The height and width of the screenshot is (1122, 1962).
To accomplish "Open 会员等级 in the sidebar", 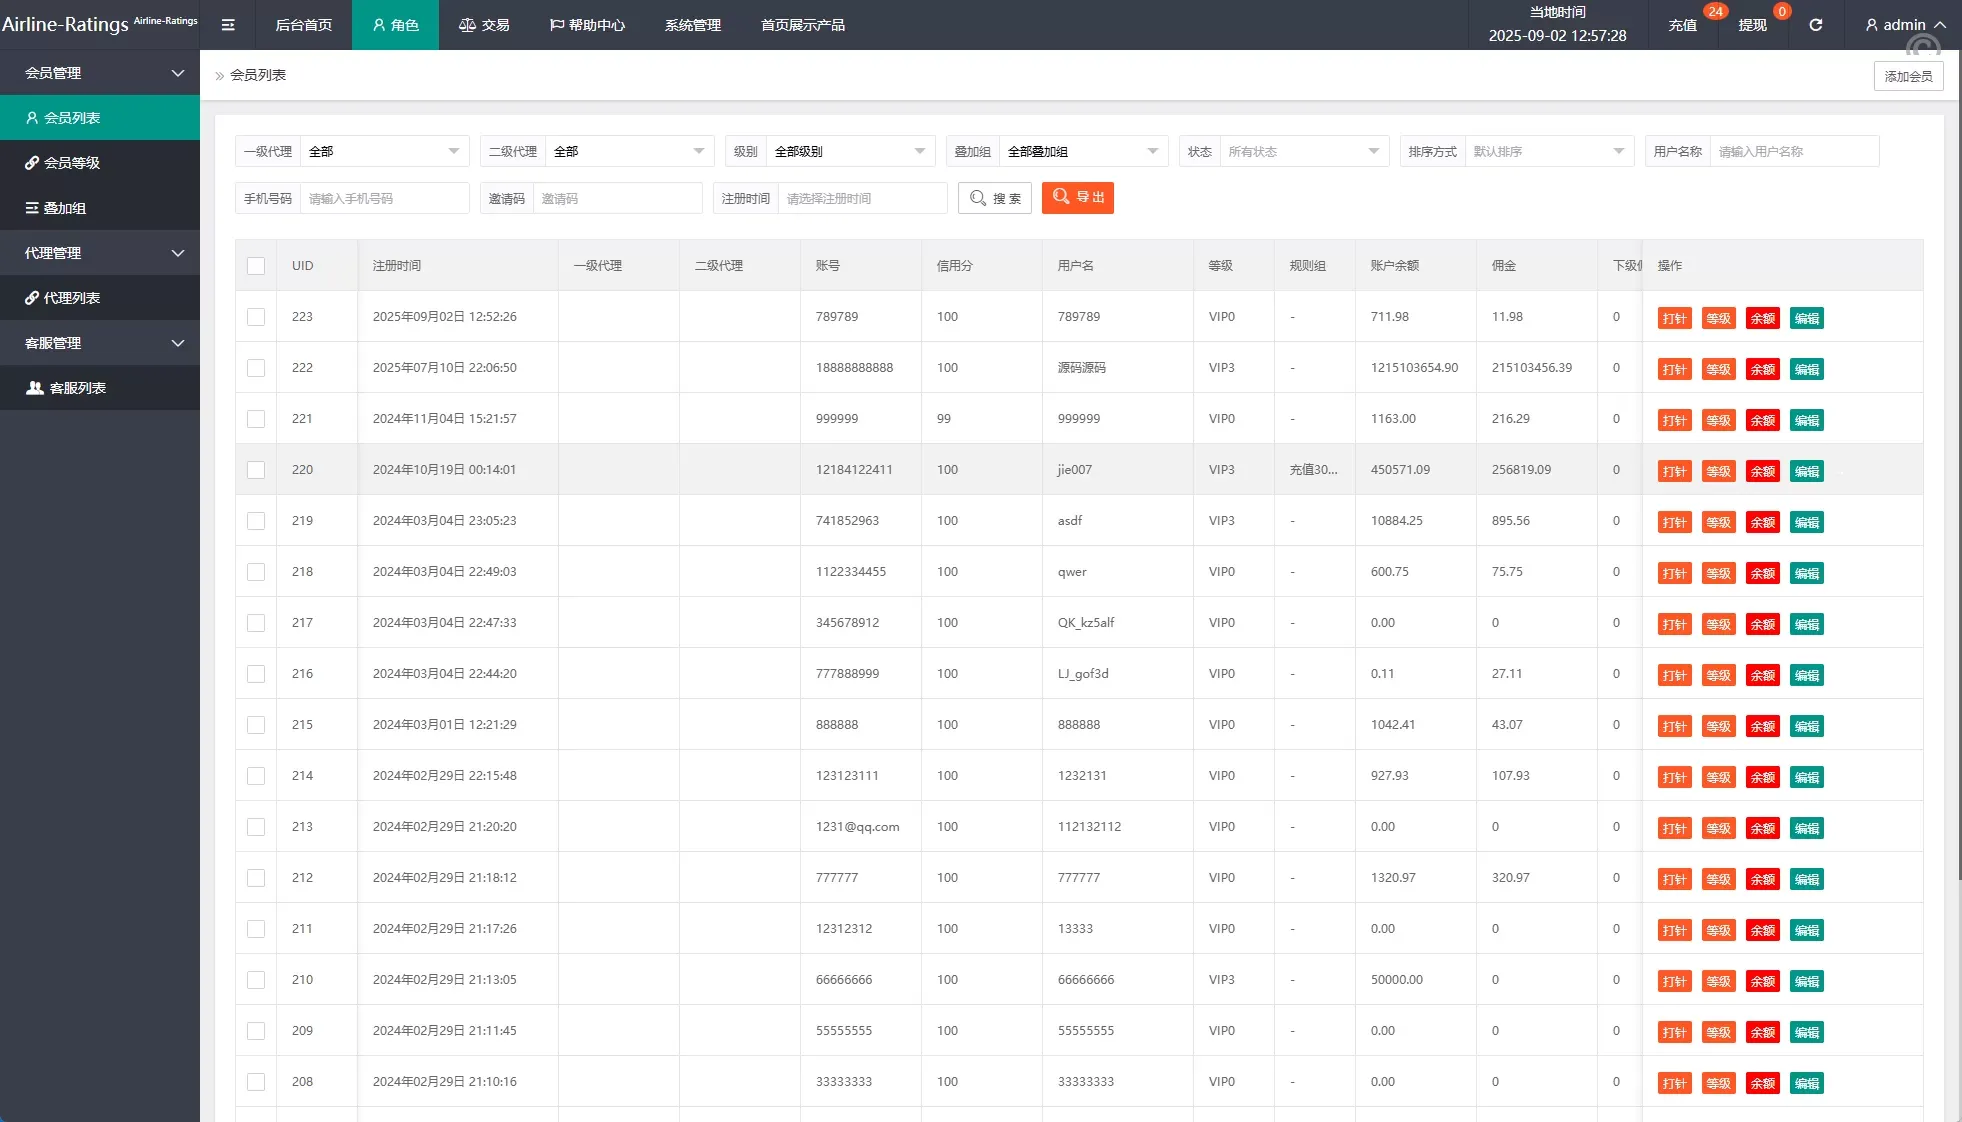I will click(72, 163).
